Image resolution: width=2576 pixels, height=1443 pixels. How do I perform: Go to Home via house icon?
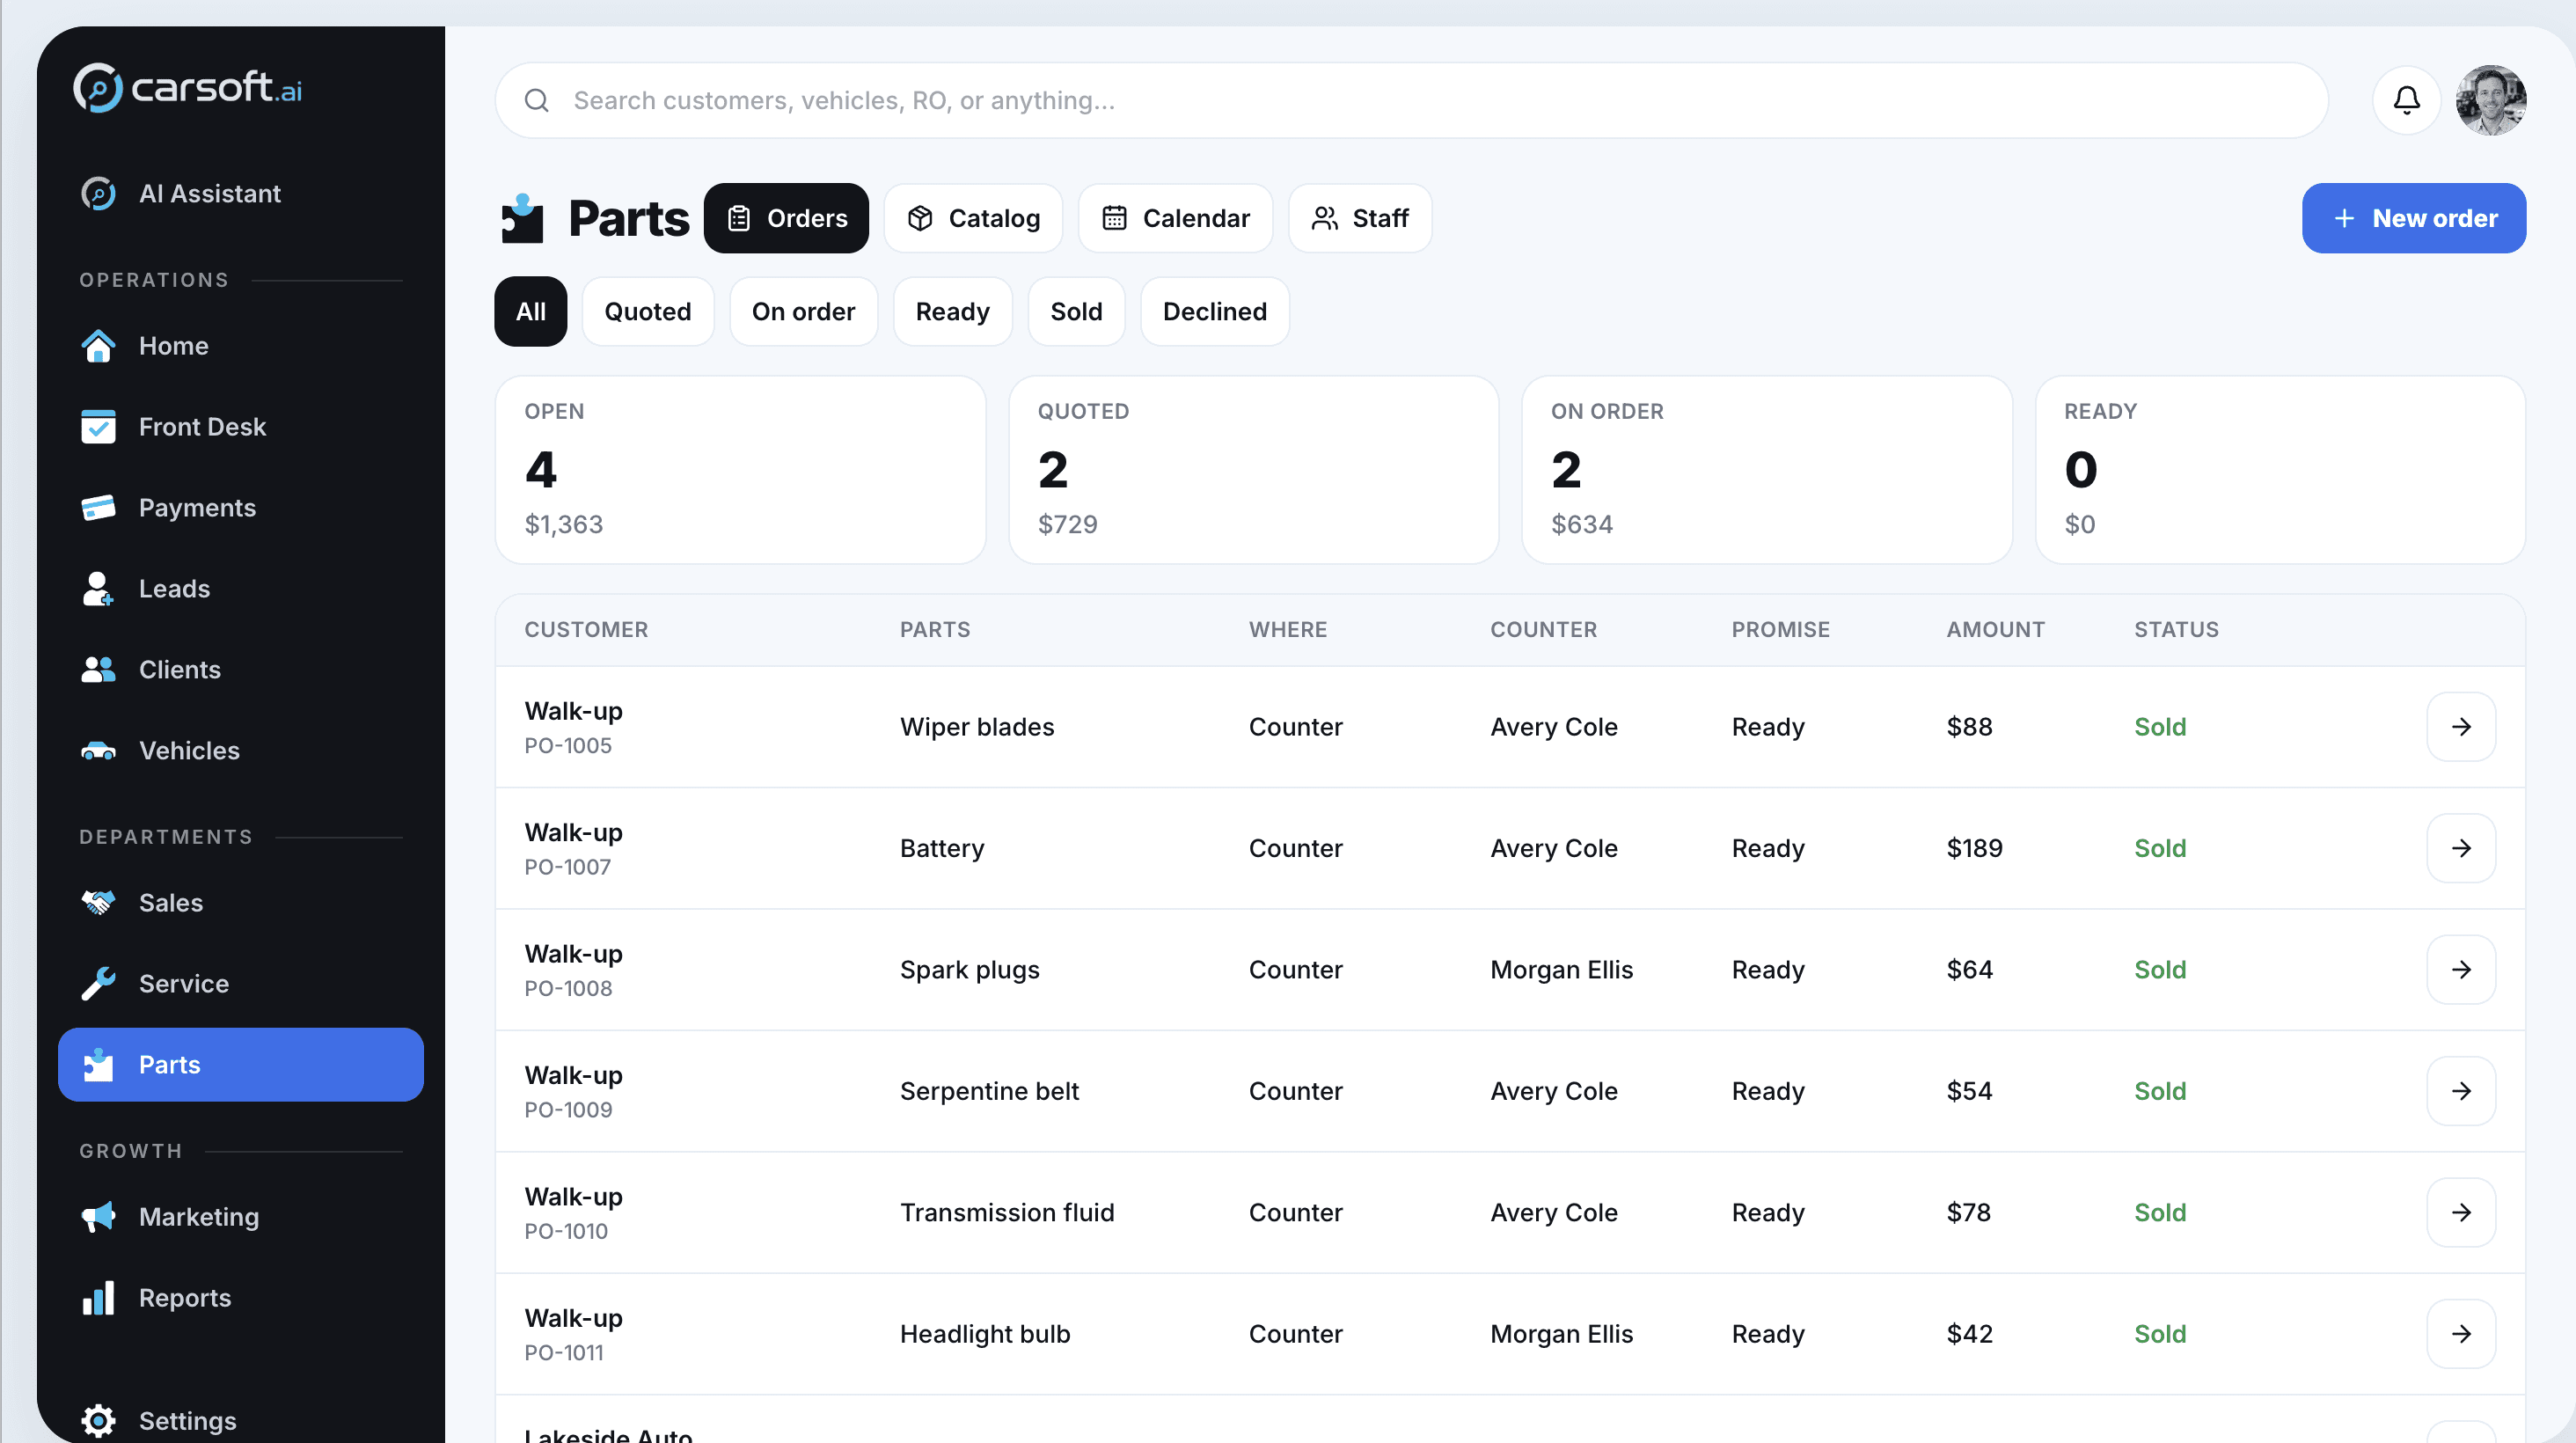[98, 346]
